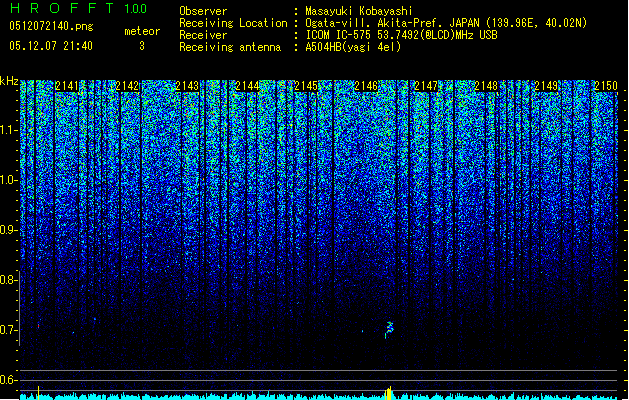
Task: Click the 0.9 frequency axis label
Action: click(x=8, y=230)
